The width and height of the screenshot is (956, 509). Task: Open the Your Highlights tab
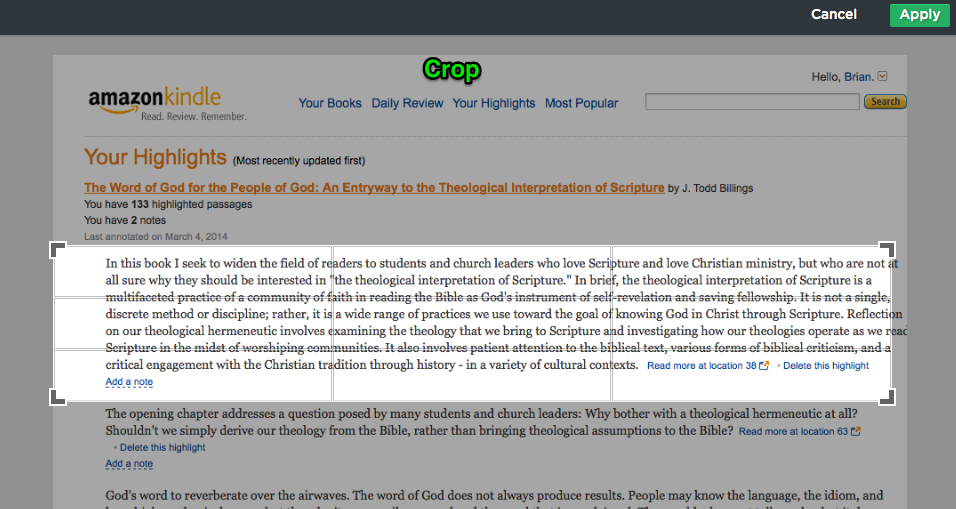click(x=494, y=103)
